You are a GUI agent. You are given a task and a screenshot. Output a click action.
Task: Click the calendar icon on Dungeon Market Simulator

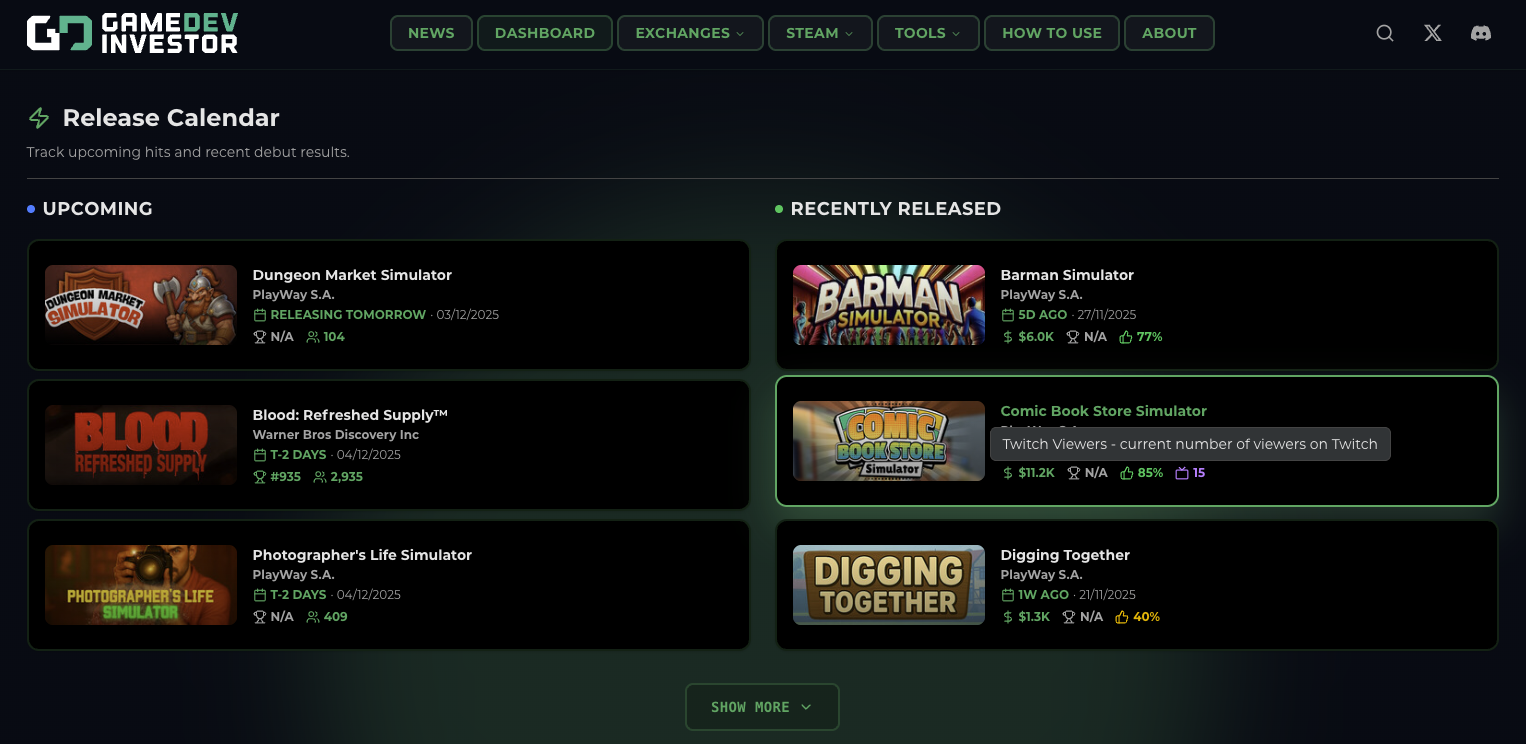tap(261, 313)
